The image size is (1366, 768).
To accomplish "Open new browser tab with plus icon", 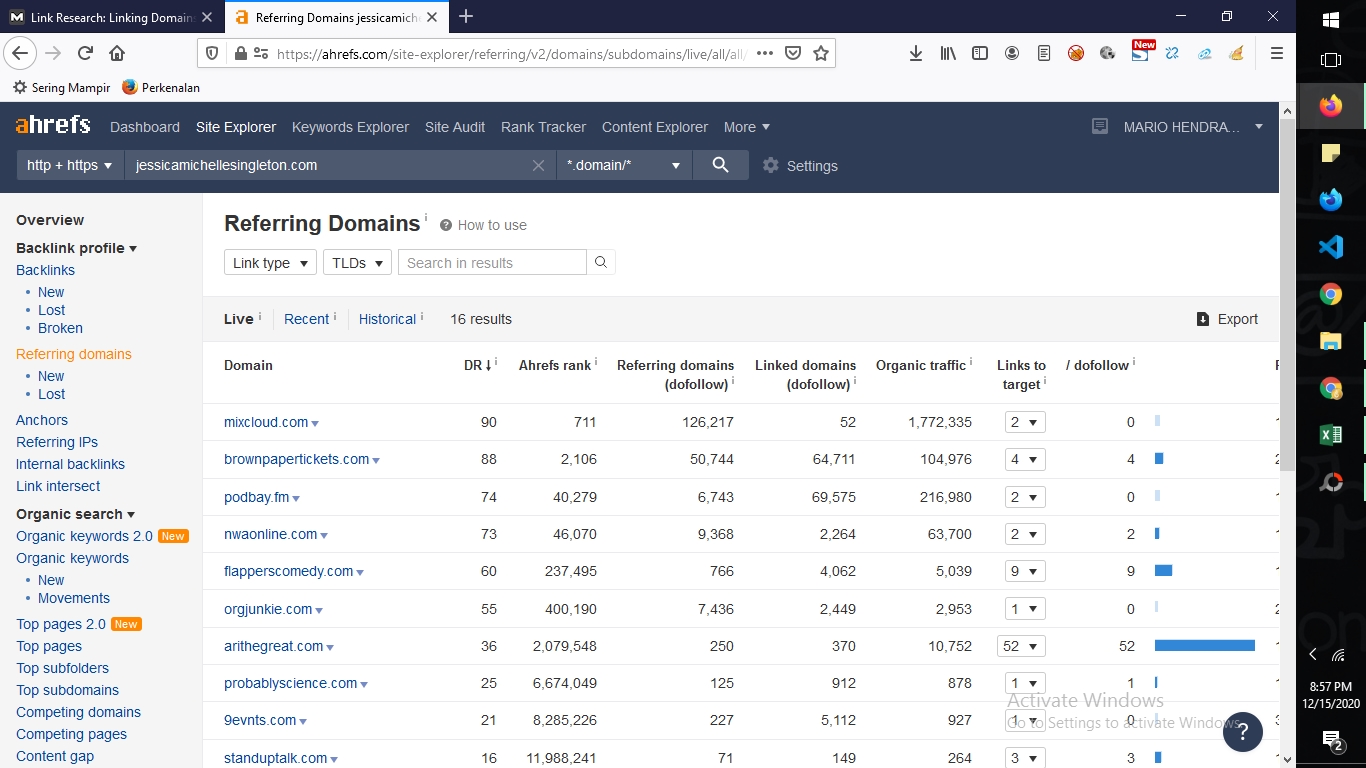I will 466,16.
